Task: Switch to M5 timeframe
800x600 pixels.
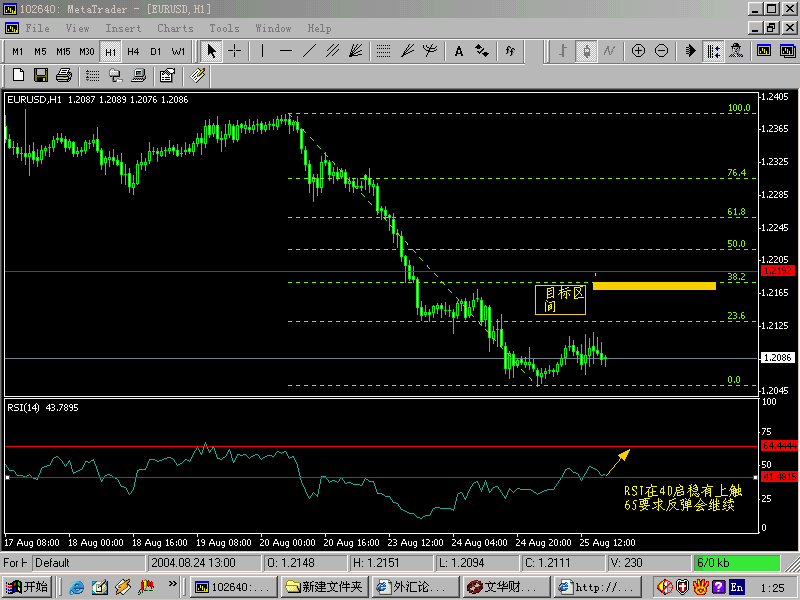Action: point(40,52)
